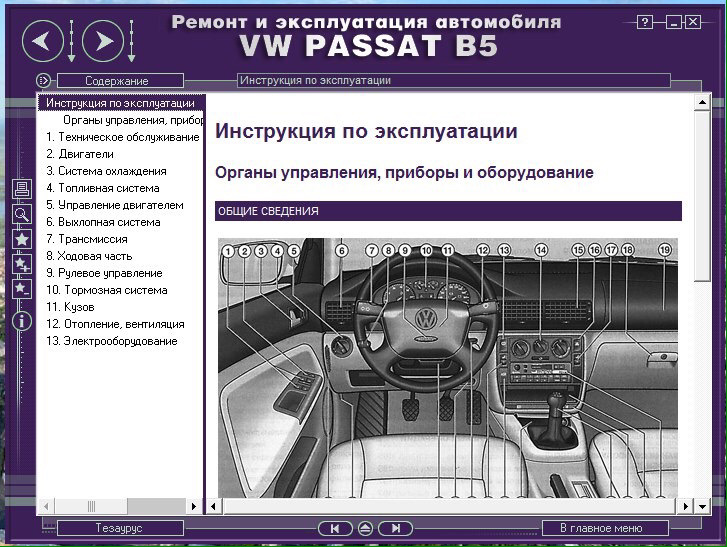727x547 pixels.
Task: Open chapter 12. Отопление, вентиляция
Action: point(115,324)
